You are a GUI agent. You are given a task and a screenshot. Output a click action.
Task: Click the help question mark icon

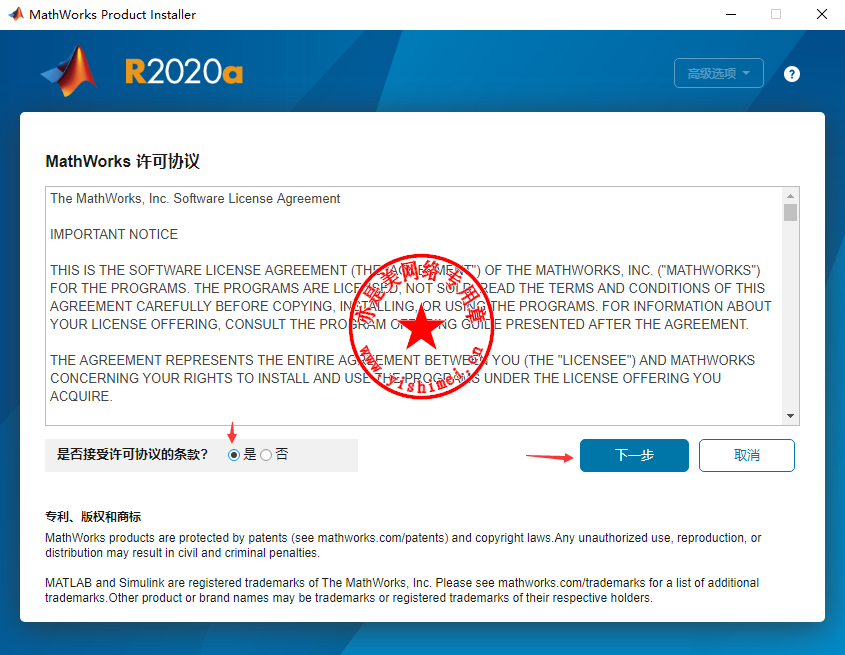point(792,74)
